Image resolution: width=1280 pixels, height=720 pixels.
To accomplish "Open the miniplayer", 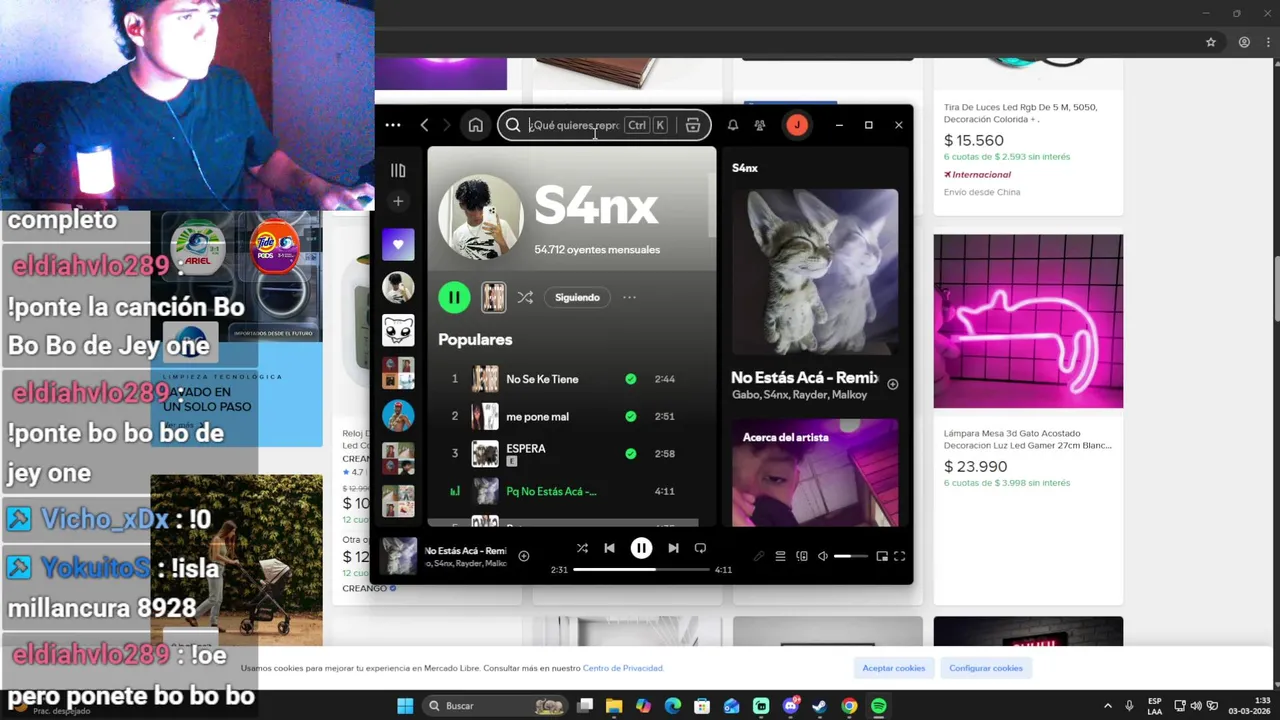I will point(882,556).
